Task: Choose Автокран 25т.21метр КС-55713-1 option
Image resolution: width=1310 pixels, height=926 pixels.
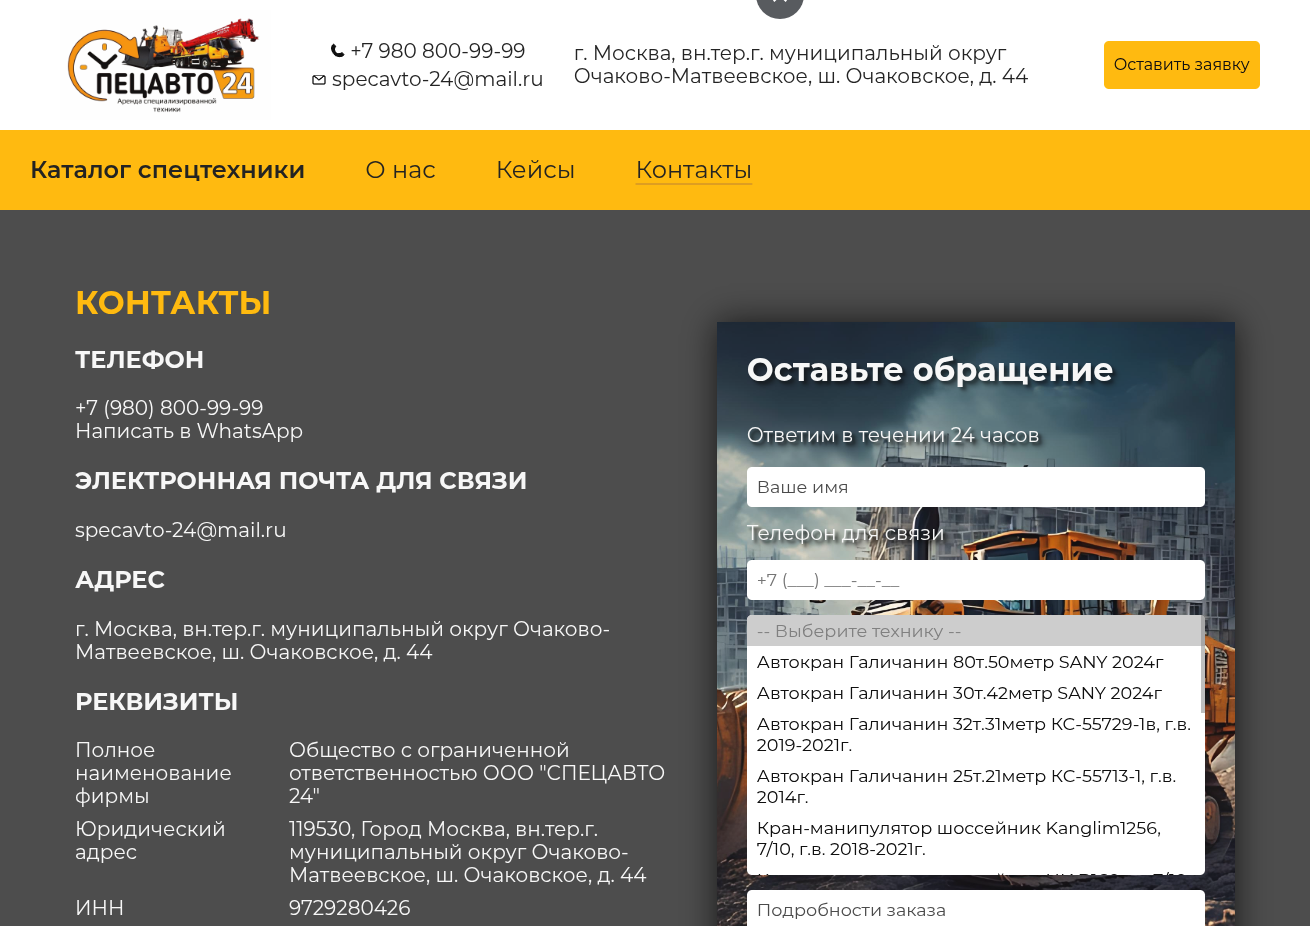Action: pyautogui.click(x=966, y=786)
